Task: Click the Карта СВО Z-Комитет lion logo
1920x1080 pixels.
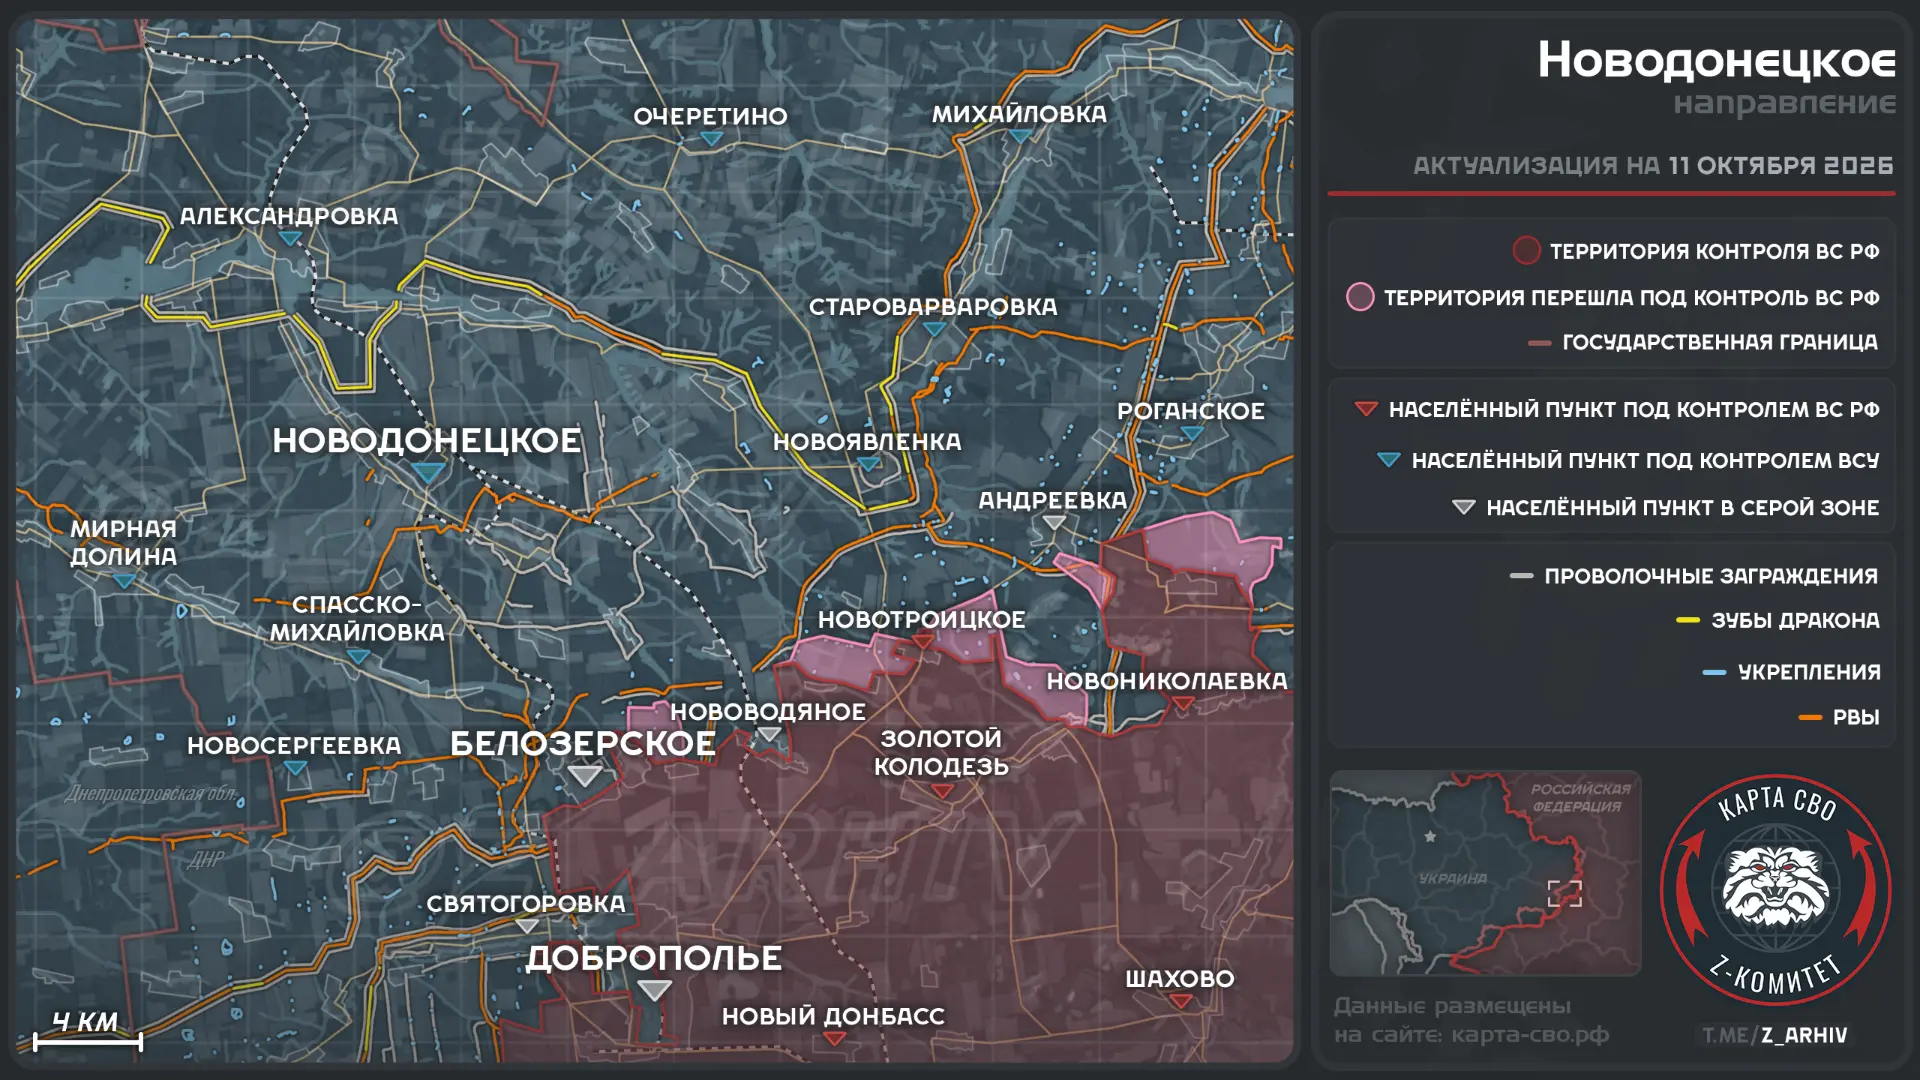Action: (1775, 890)
